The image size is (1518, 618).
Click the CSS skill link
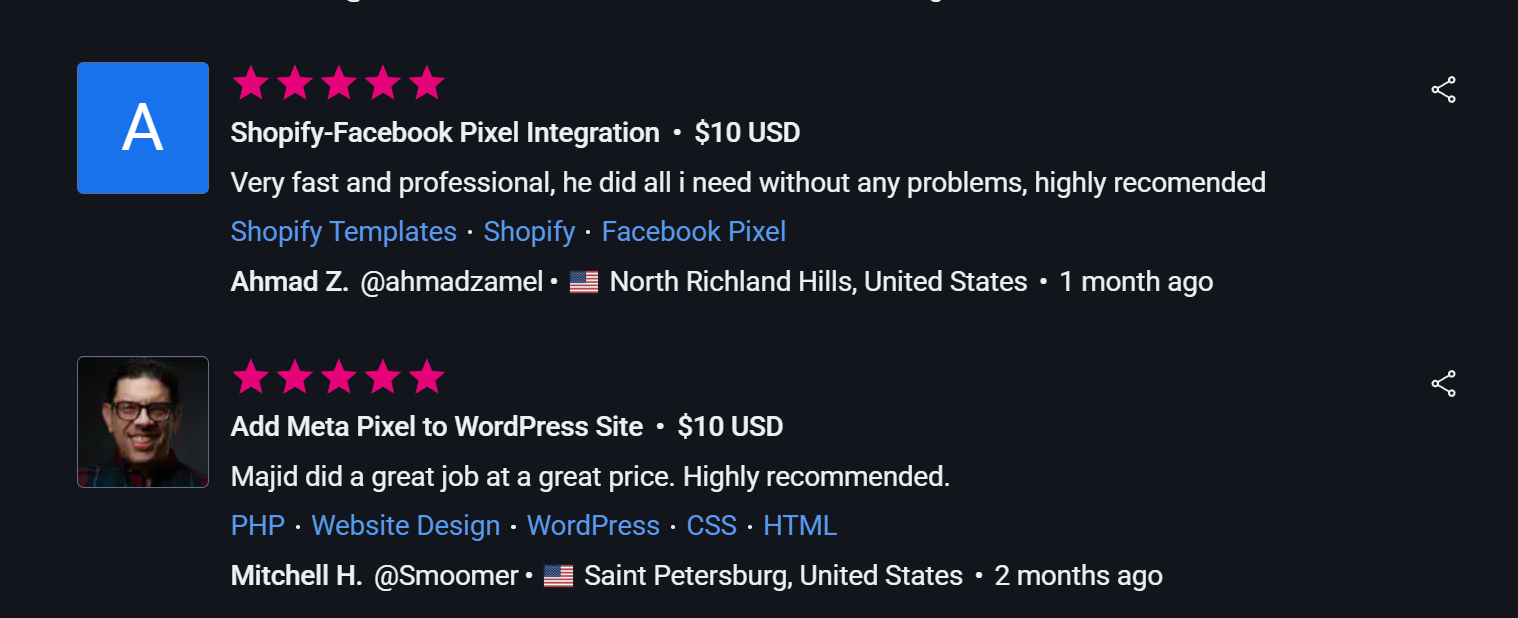[x=711, y=526]
